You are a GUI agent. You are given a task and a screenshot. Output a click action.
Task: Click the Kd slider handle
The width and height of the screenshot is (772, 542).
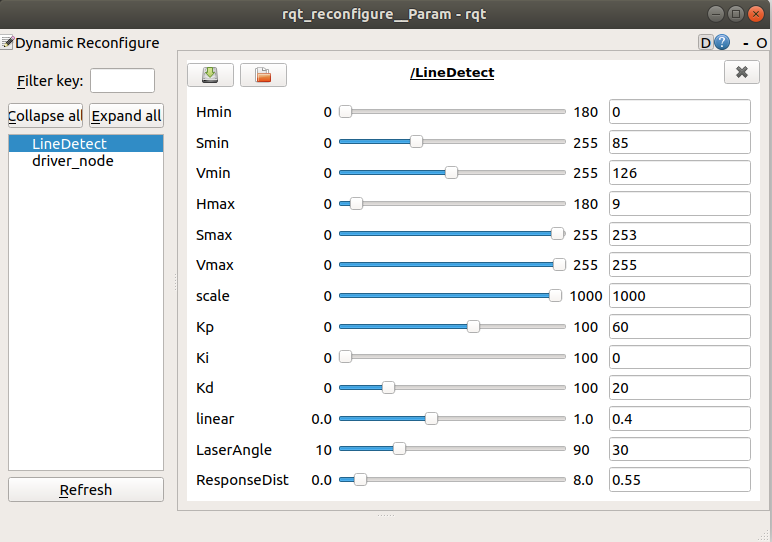pyautogui.click(x=388, y=387)
